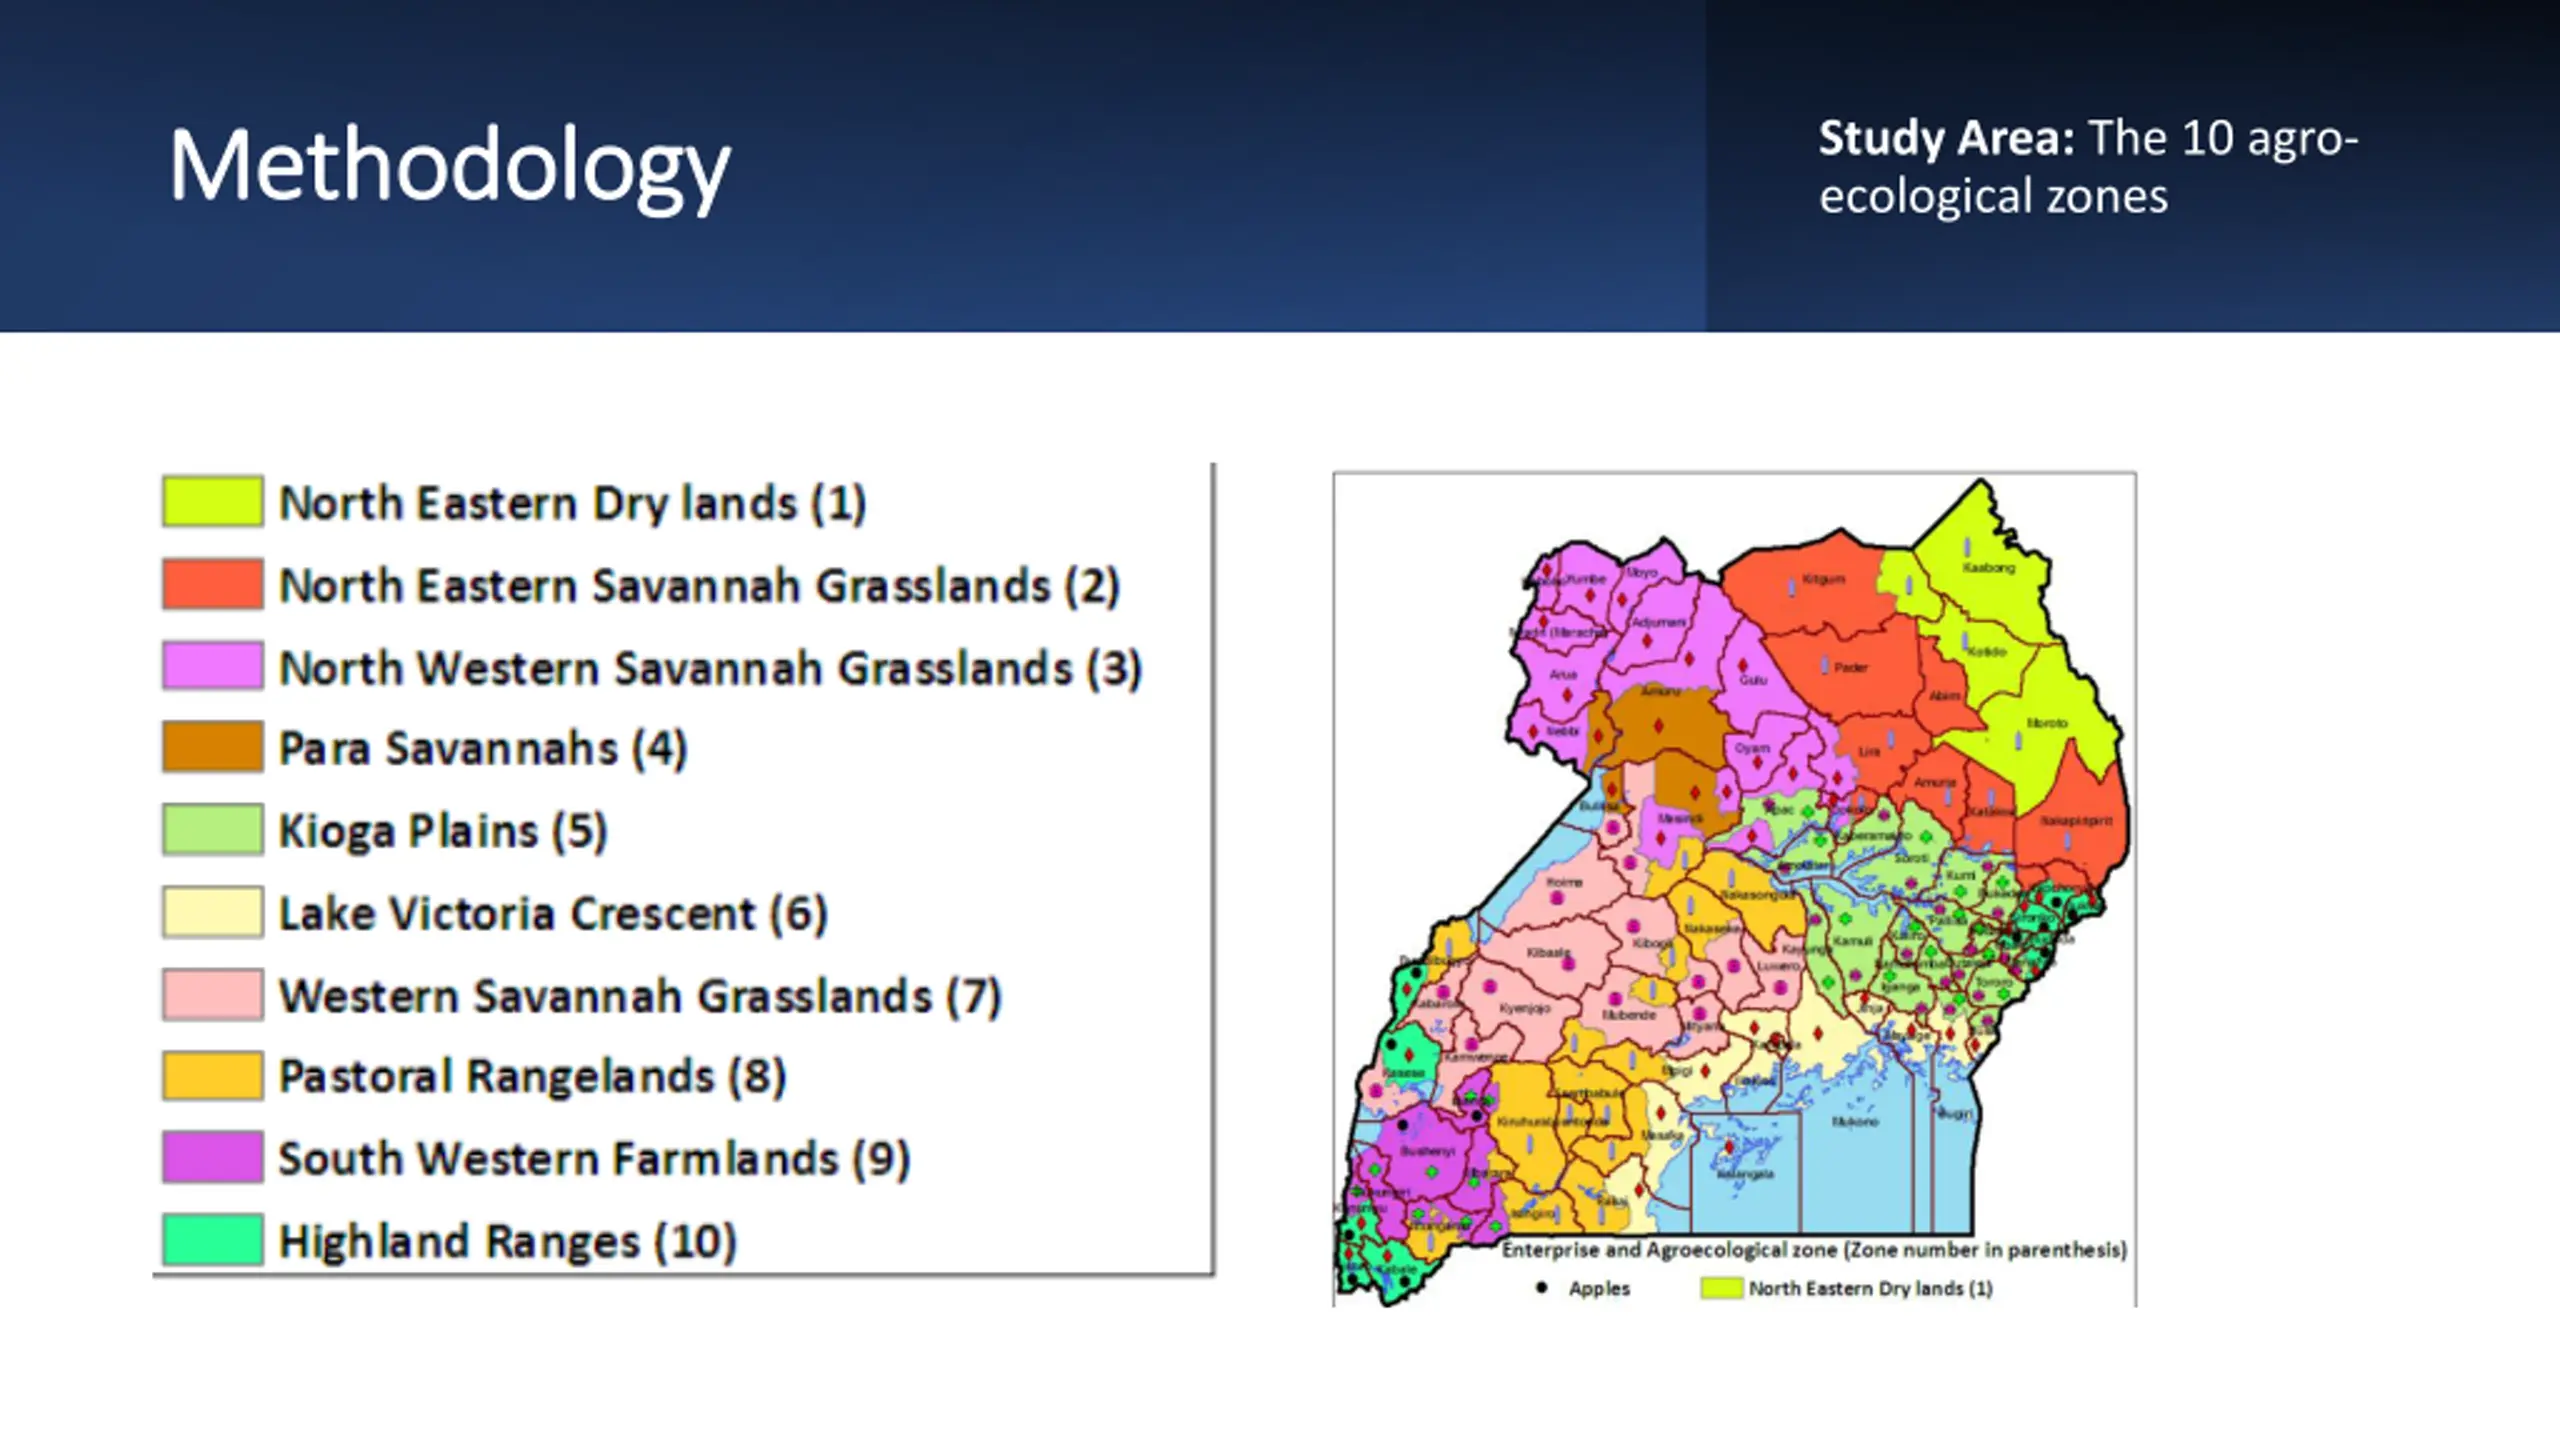Click the North Eastern Savannah Grasslands red swatch
Screen dimensions: 2560x1440
click(x=213, y=584)
